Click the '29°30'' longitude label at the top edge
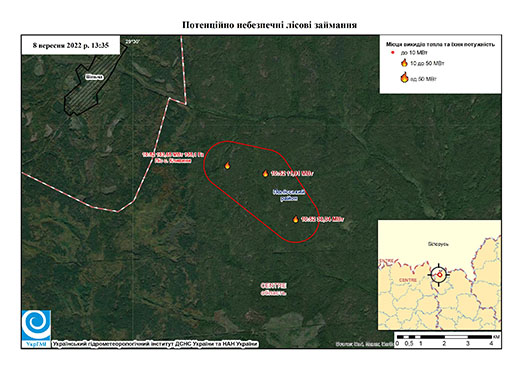 pyautogui.click(x=133, y=42)
